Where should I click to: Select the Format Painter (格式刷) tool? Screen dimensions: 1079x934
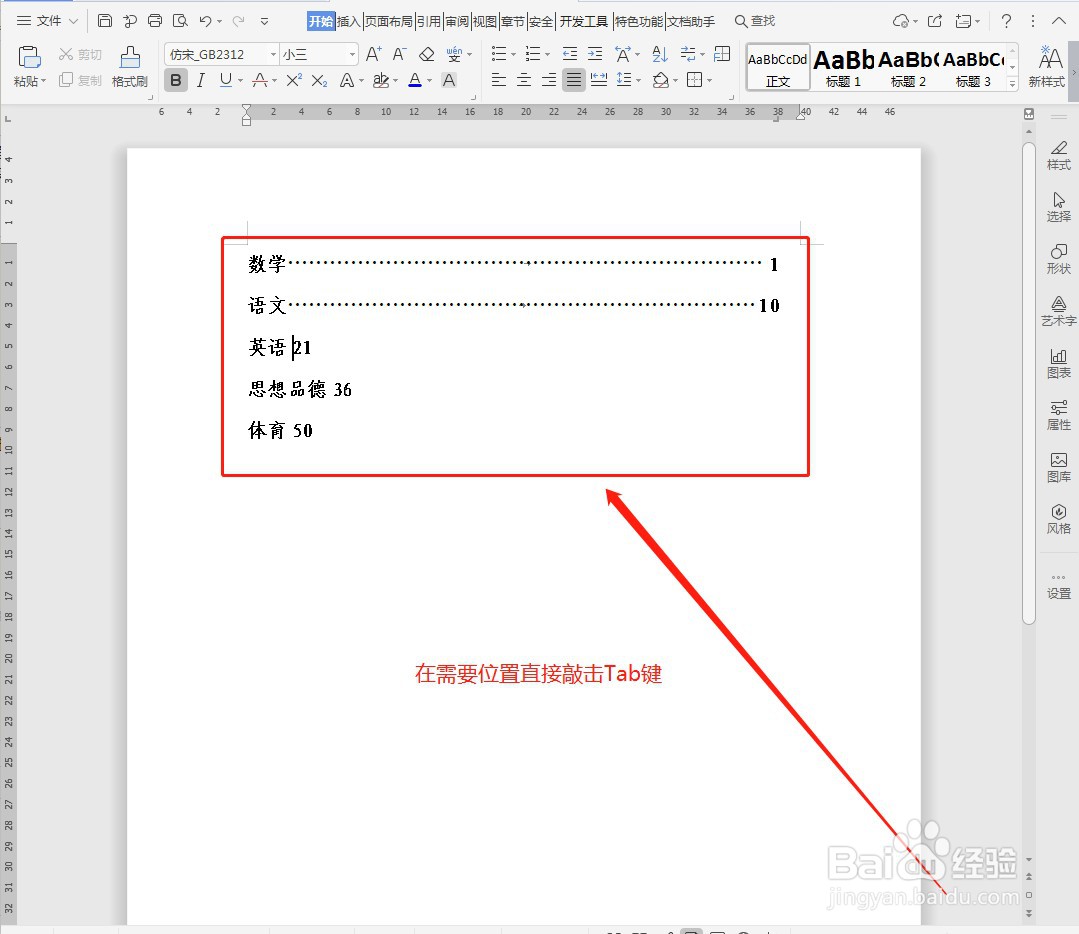tap(129, 68)
